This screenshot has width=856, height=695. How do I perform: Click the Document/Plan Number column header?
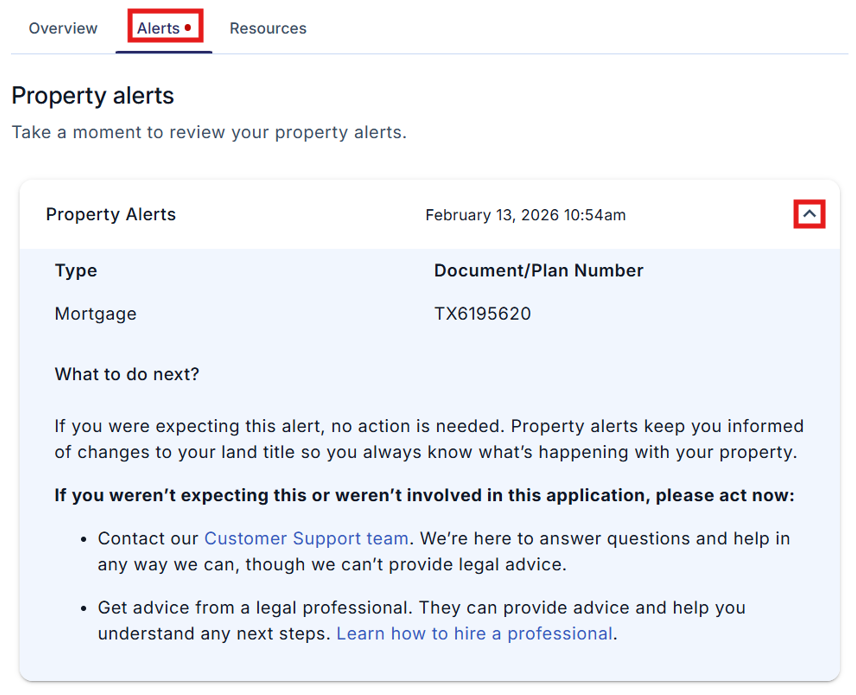(x=538, y=271)
